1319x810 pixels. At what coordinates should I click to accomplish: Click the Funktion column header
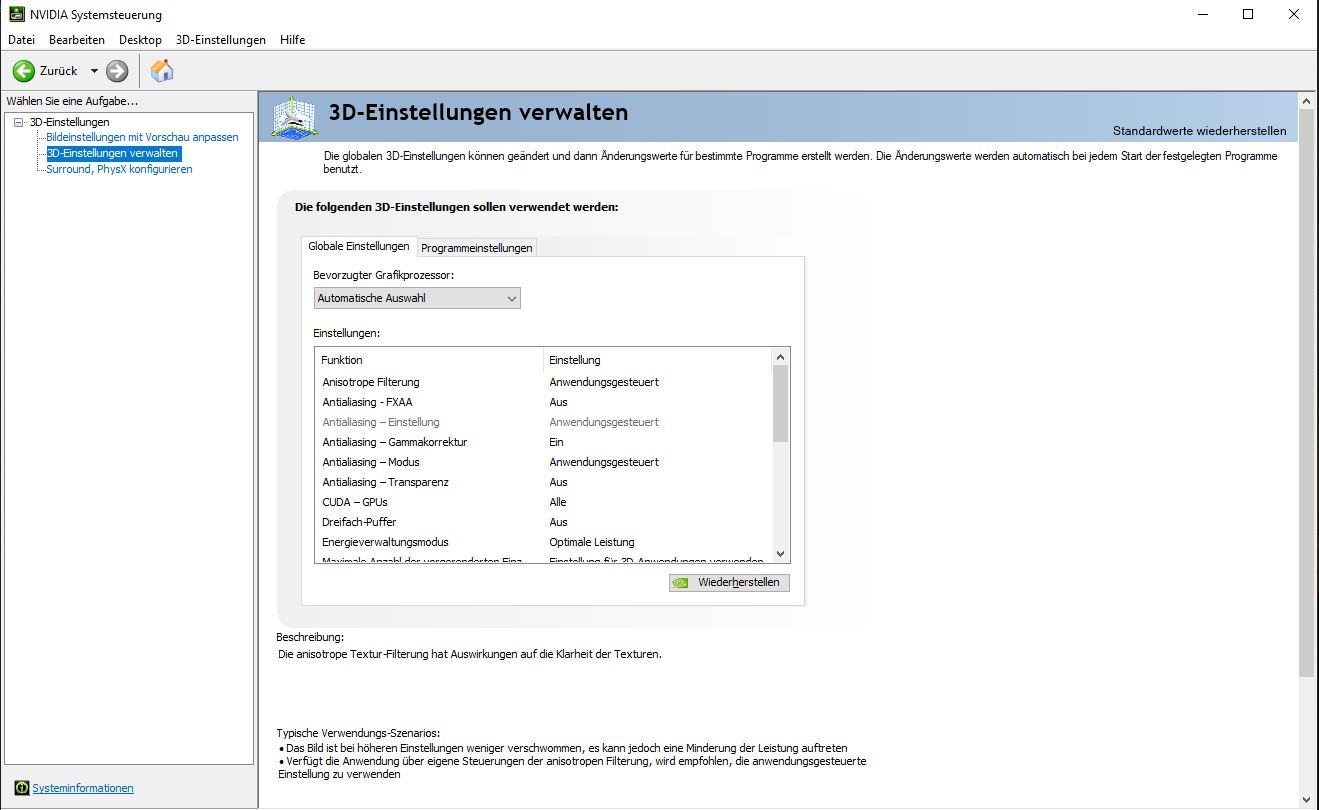[430, 360]
